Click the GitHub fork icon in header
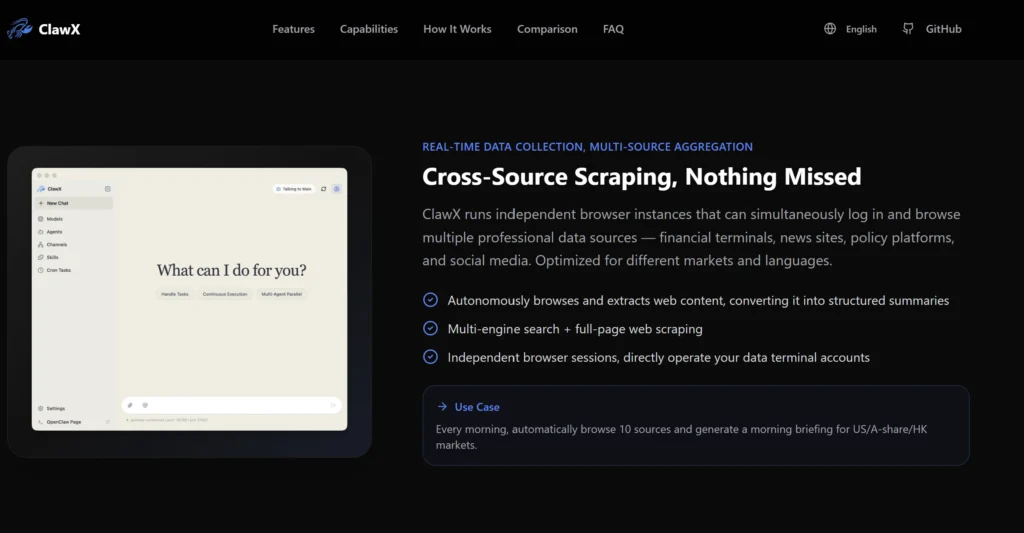 point(908,29)
